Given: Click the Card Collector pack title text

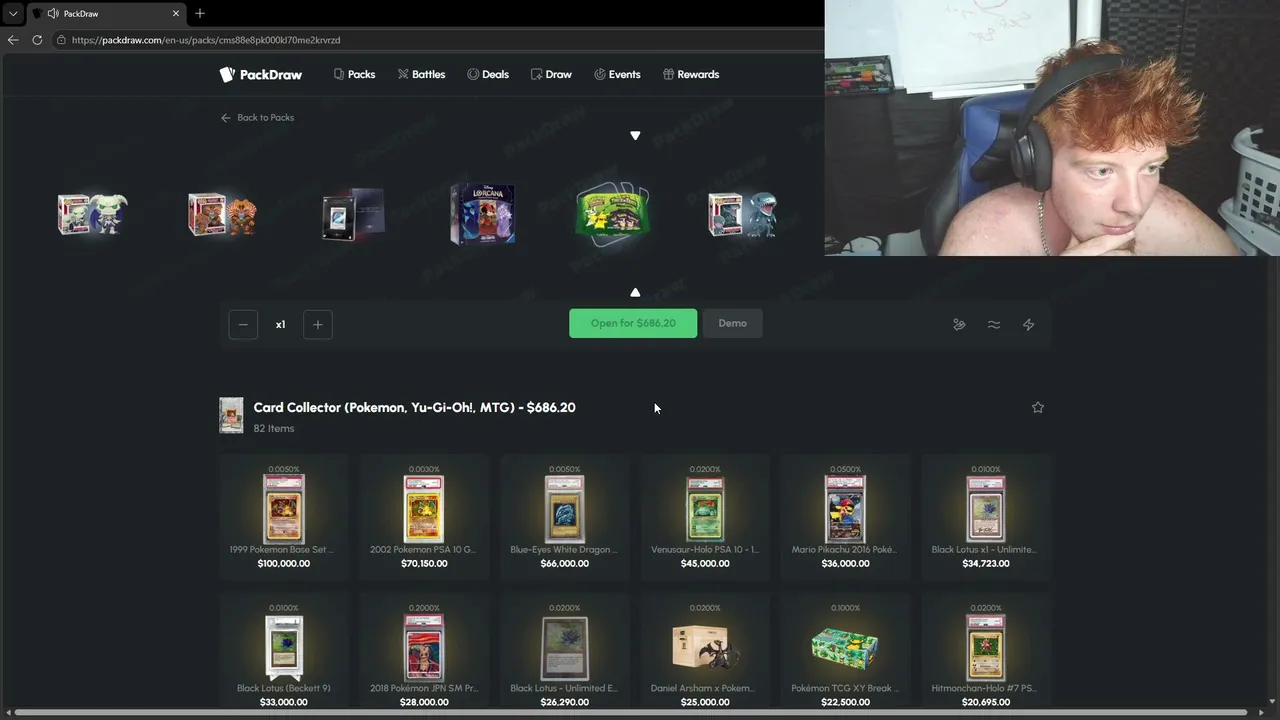Looking at the screenshot, I should click(x=414, y=407).
